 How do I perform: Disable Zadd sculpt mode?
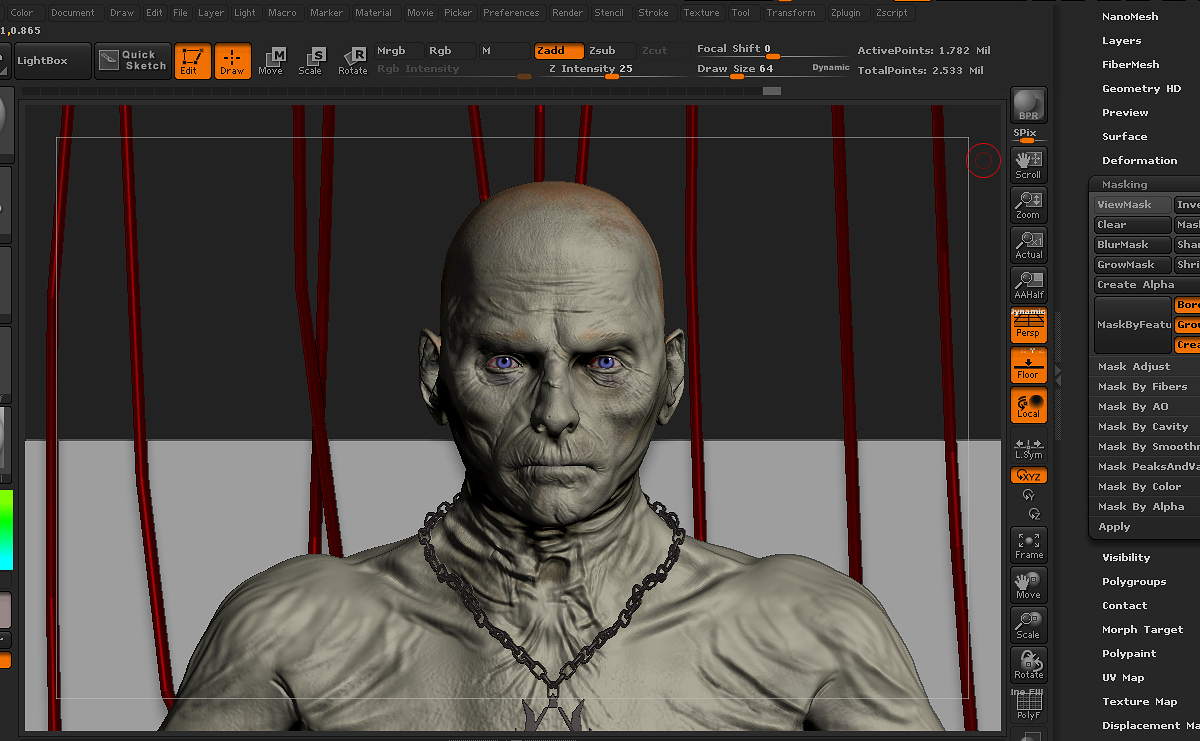[558, 51]
